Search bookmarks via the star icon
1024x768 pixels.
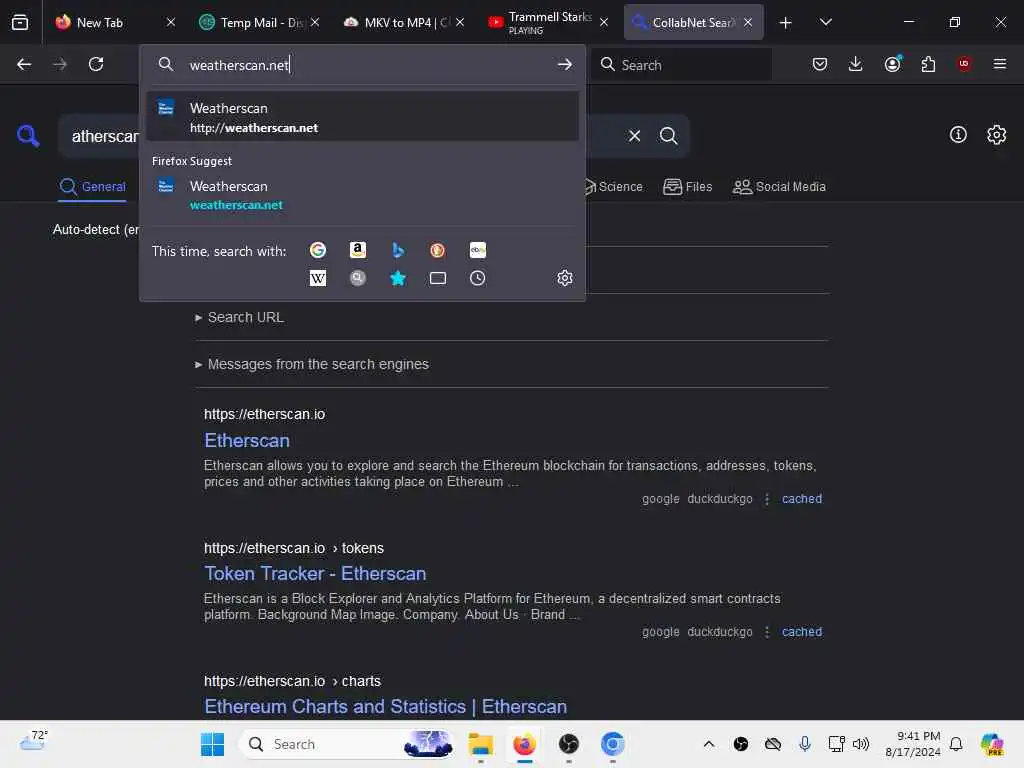pyautogui.click(x=398, y=278)
